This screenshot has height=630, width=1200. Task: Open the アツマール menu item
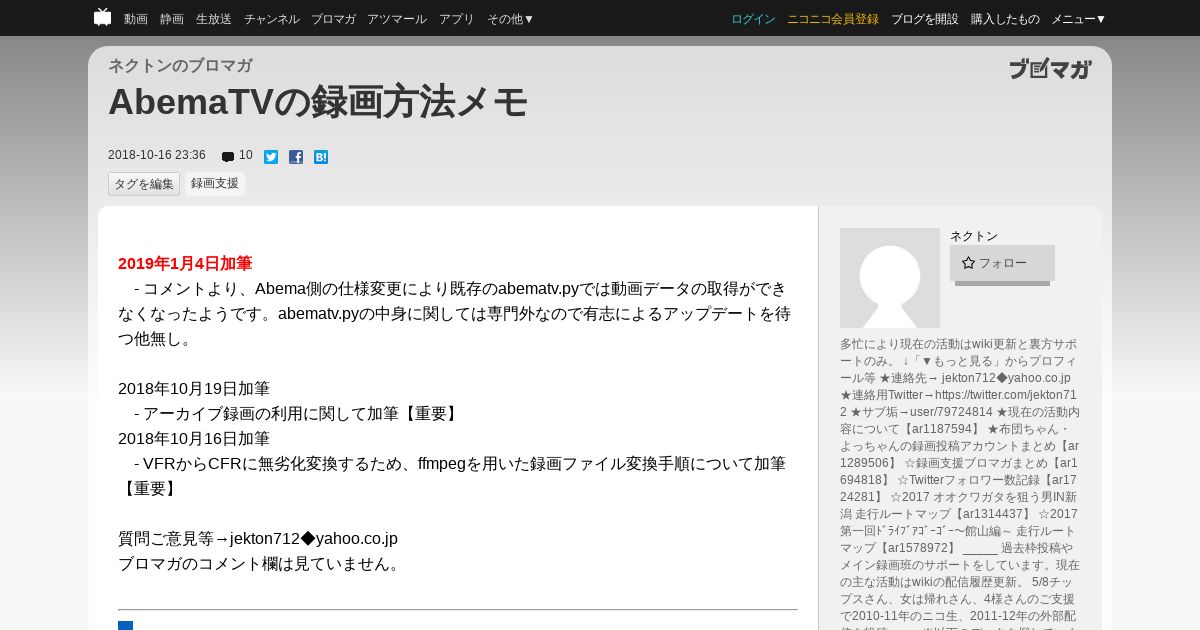point(397,19)
